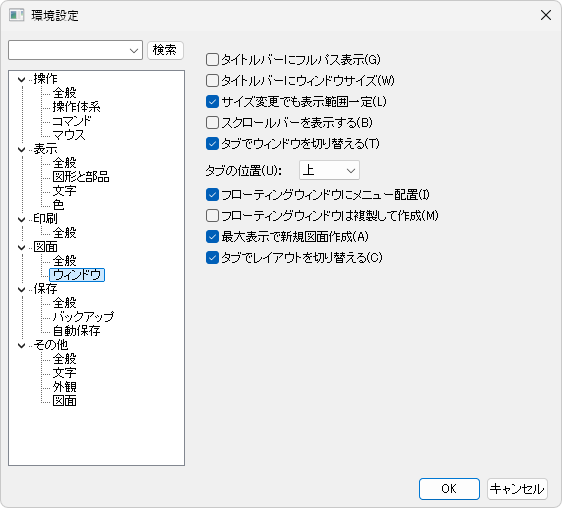This screenshot has width=562, height=508.
Task: Select 自動保存 under 保存
Action: 77,331
